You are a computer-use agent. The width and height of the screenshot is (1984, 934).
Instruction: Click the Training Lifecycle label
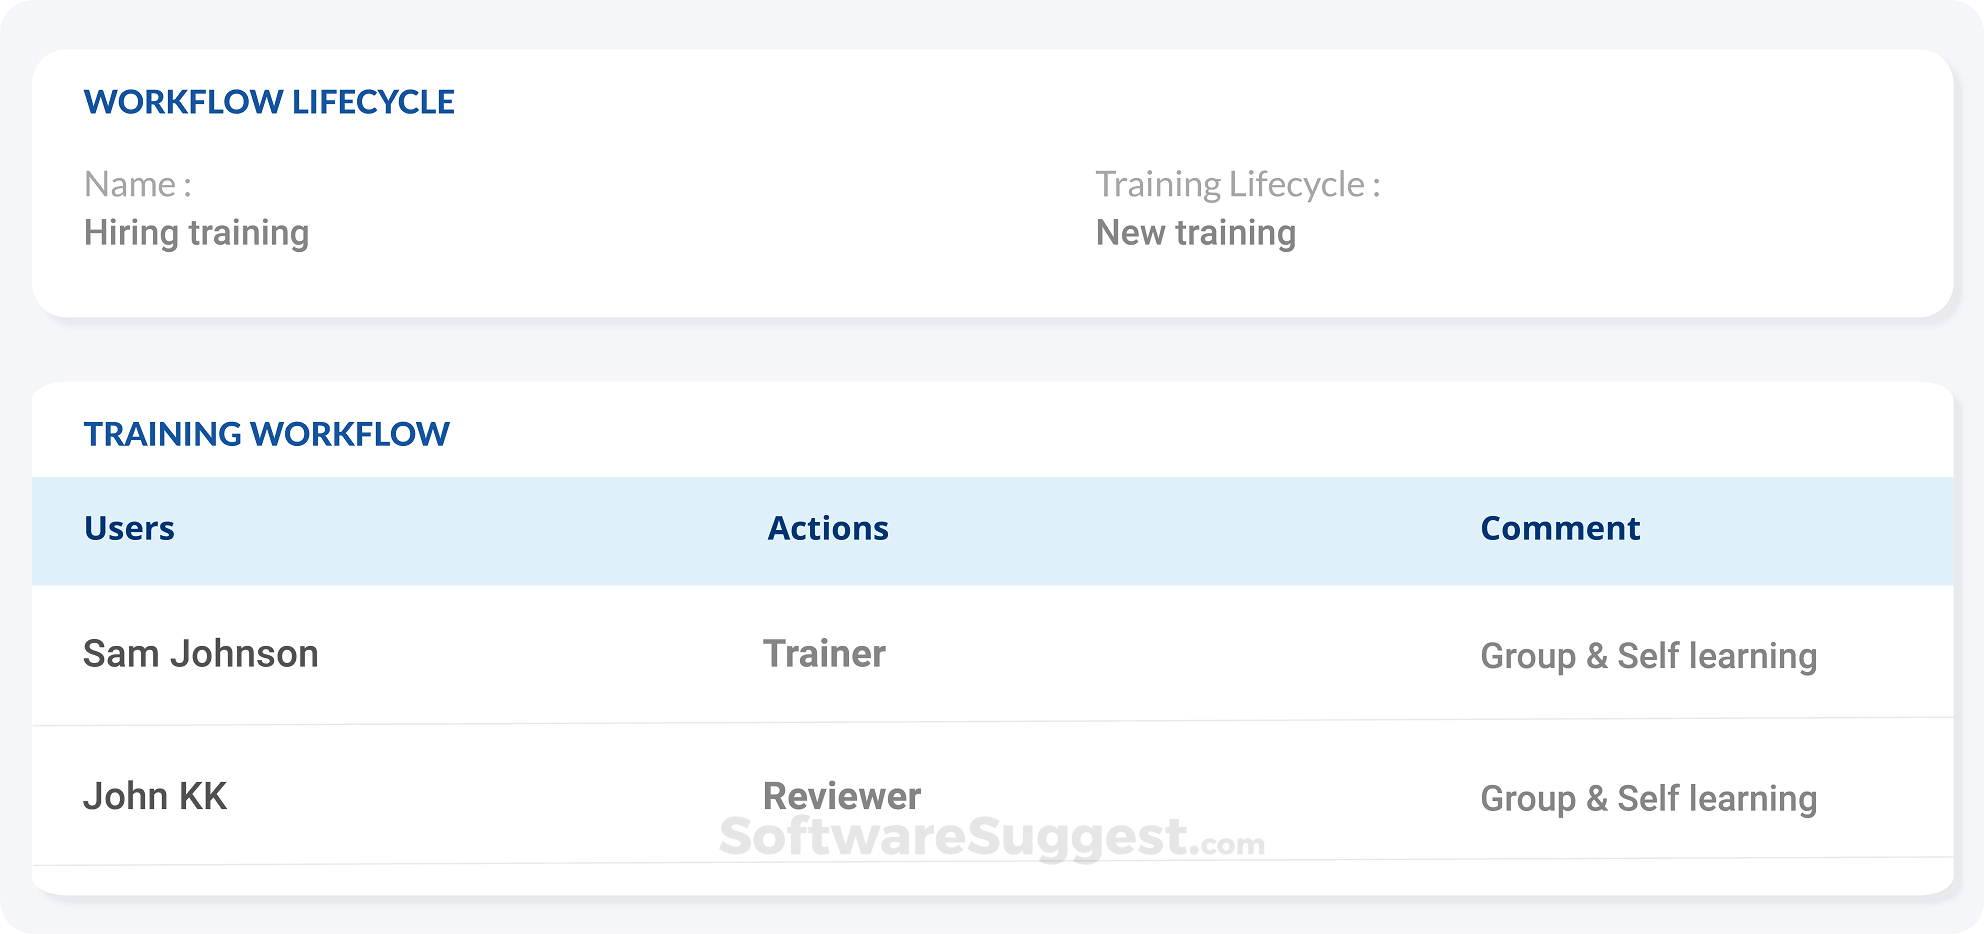click(x=1240, y=183)
